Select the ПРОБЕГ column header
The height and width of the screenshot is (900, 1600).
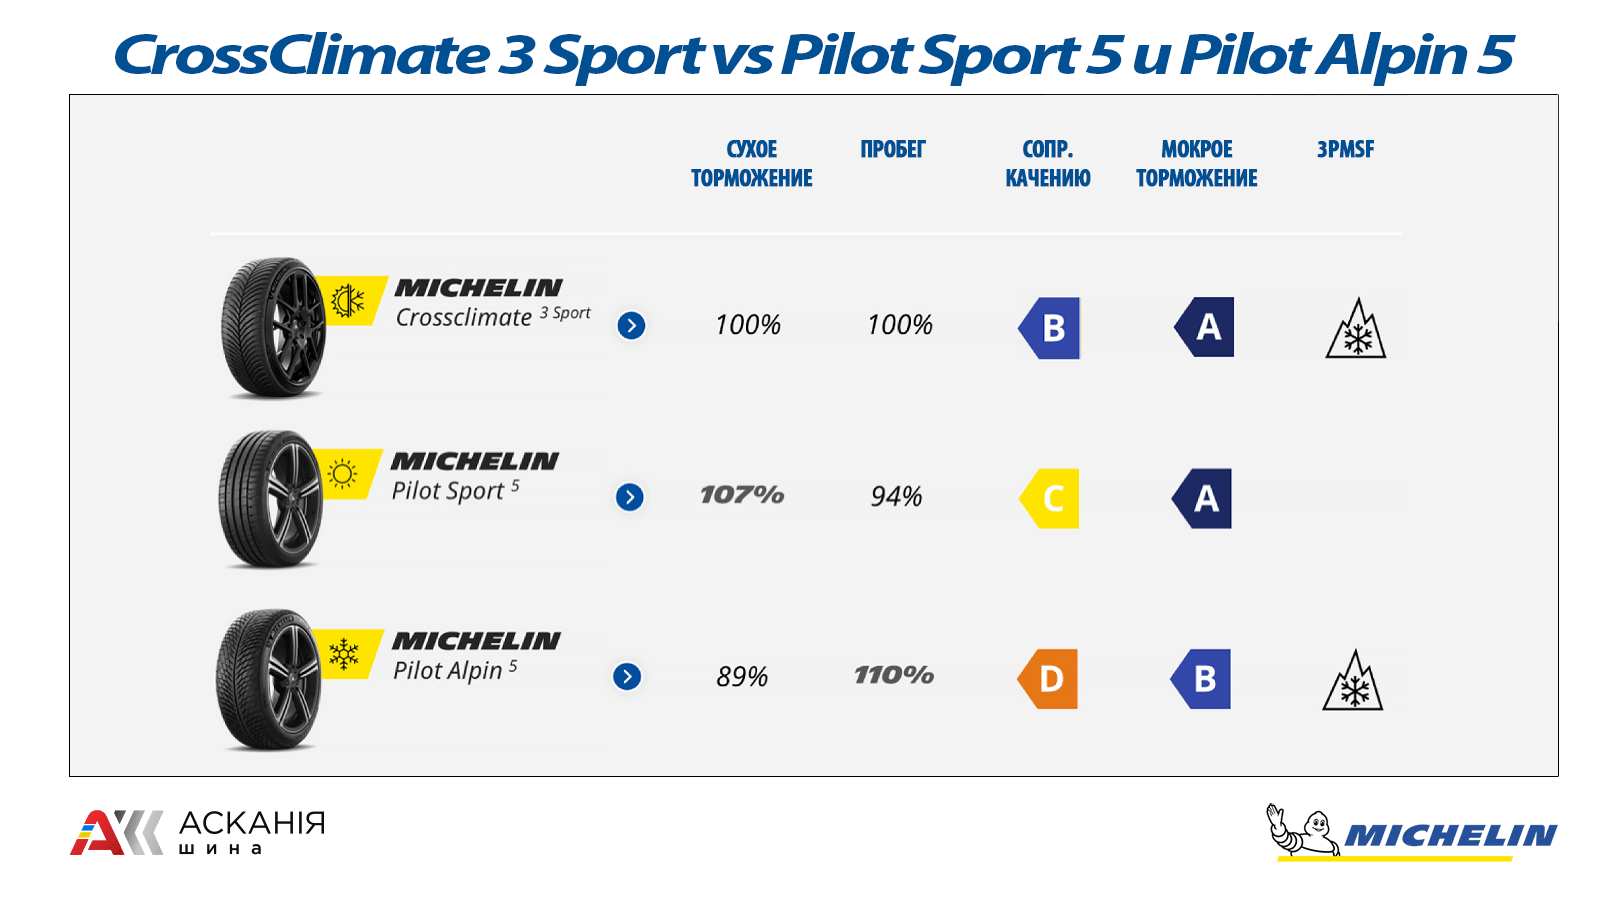tap(893, 150)
